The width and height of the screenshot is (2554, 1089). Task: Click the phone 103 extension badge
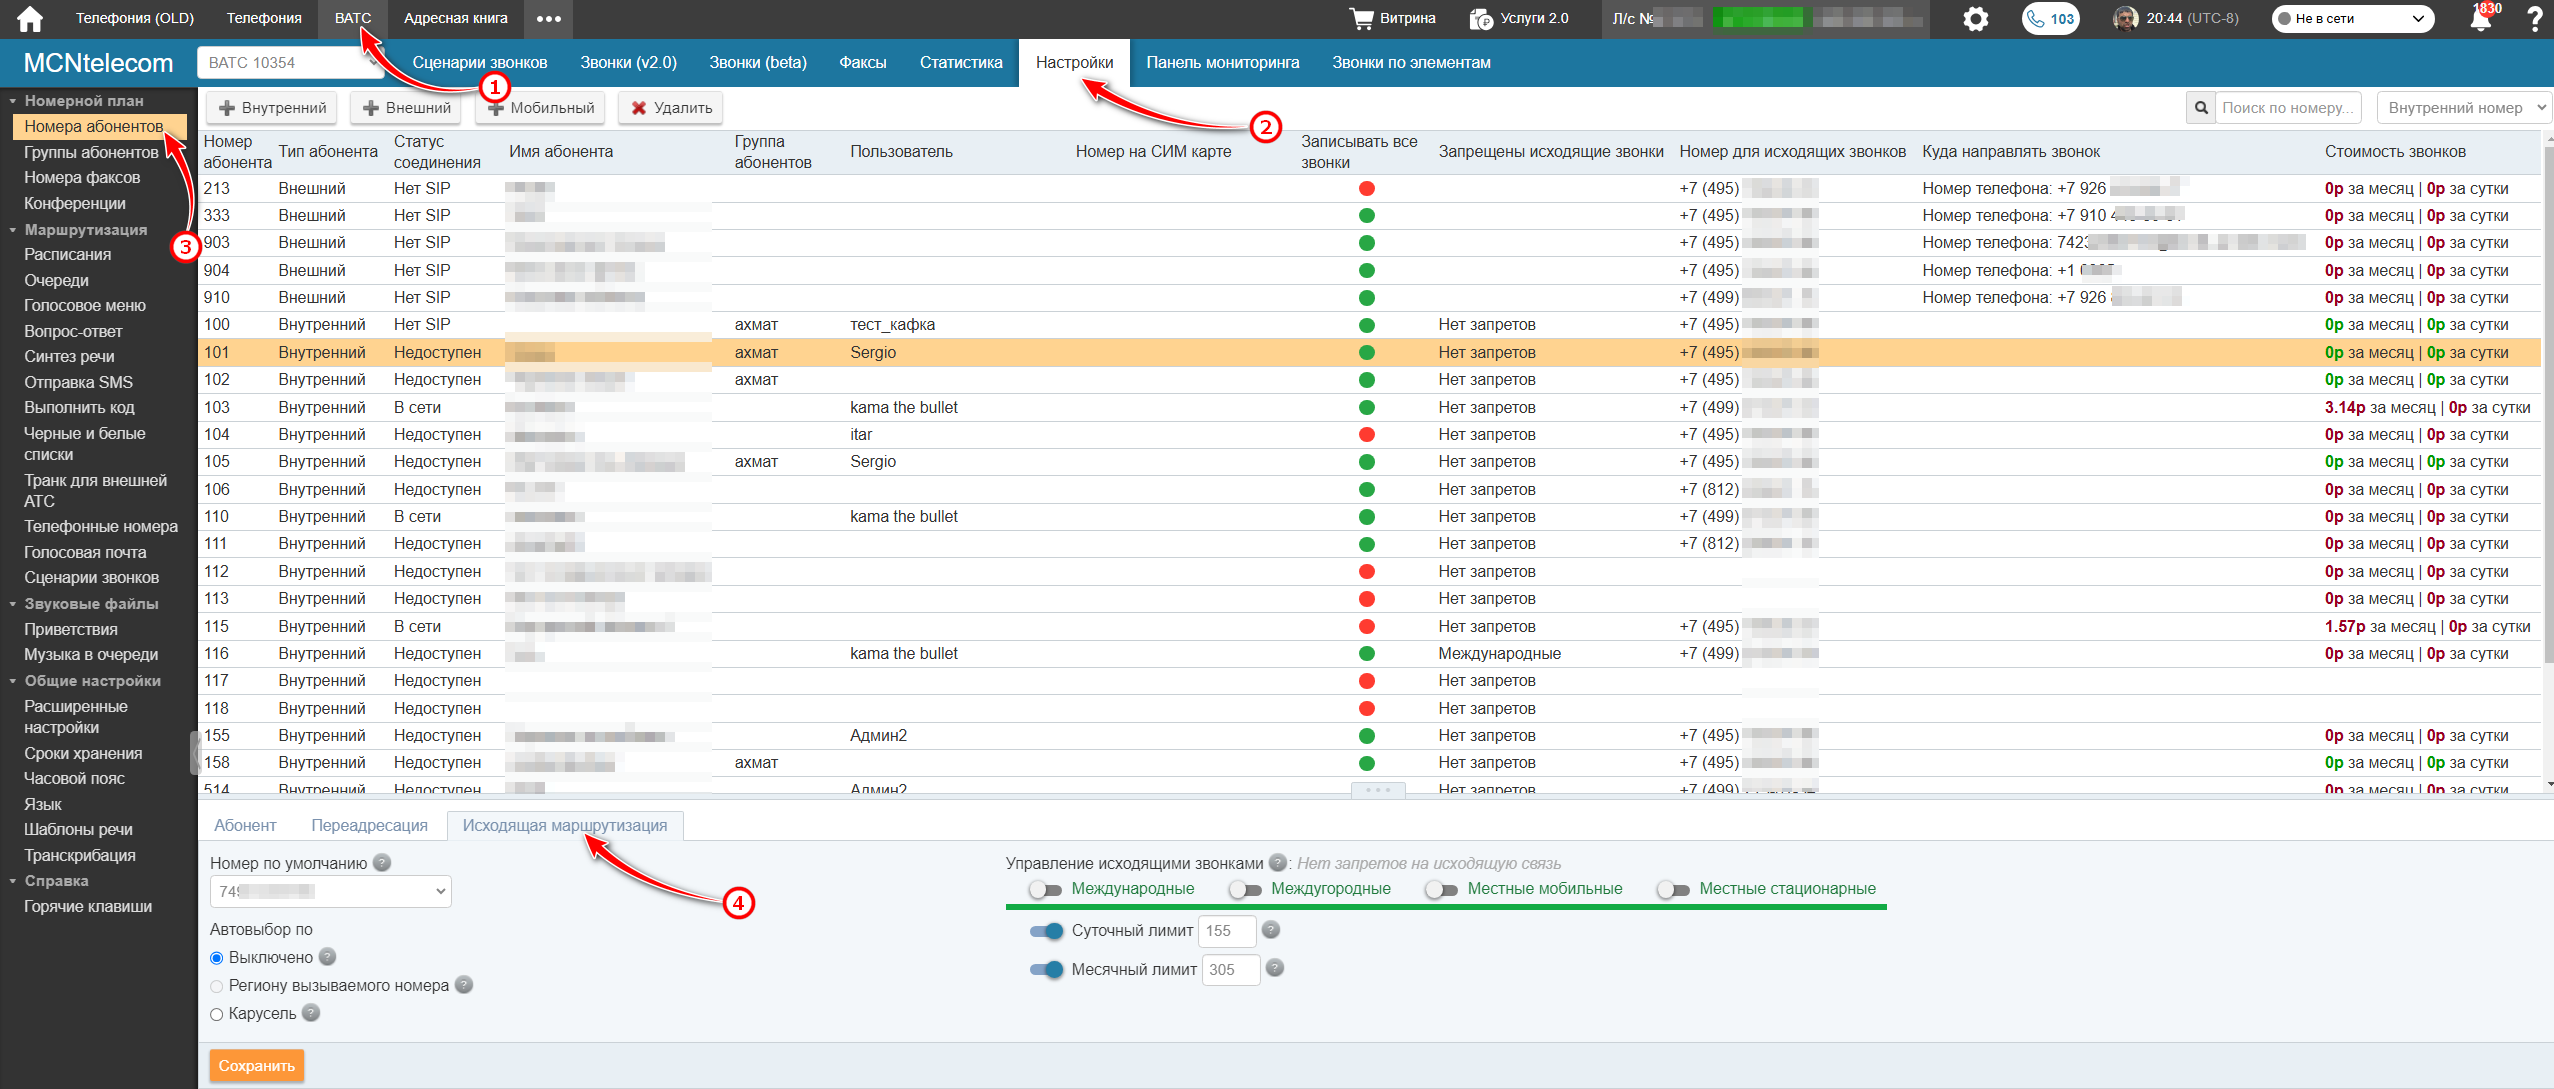tap(2051, 19)
